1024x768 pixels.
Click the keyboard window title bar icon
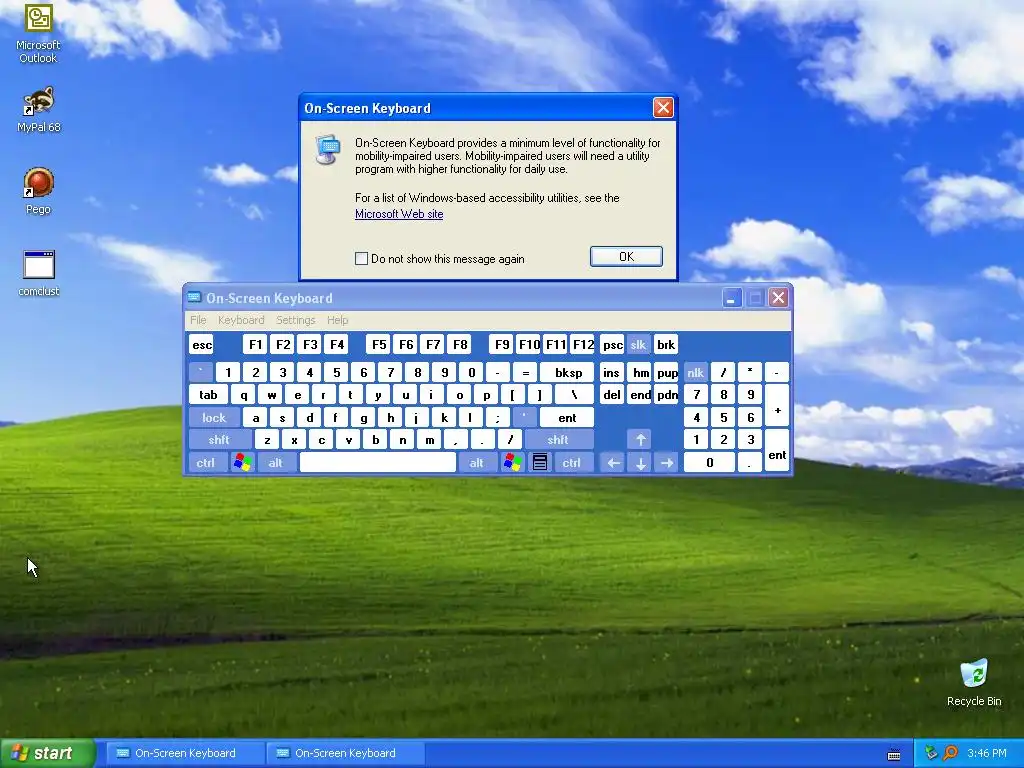pos(194,298)
